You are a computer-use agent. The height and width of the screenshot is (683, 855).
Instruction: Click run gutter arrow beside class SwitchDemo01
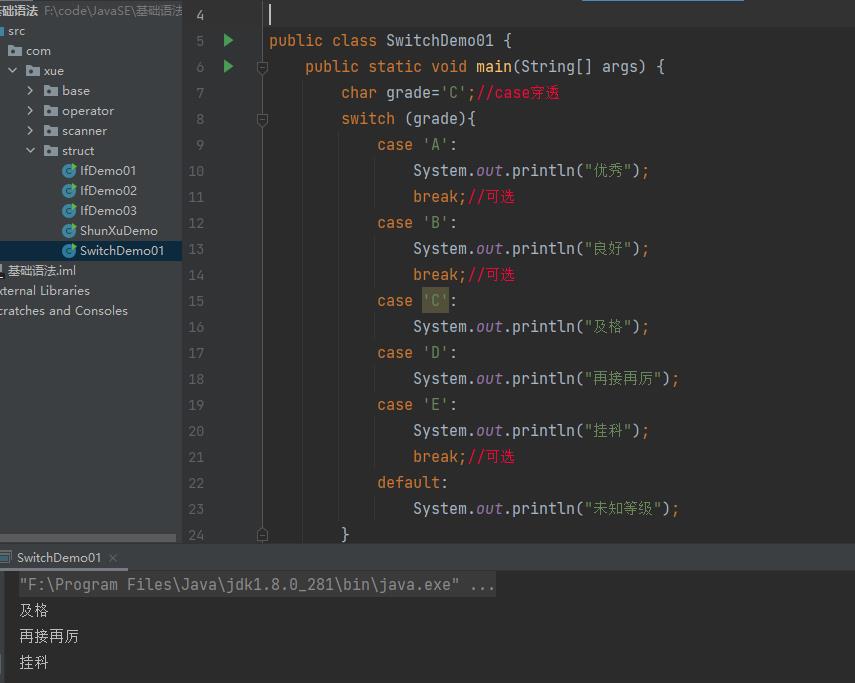228,40
